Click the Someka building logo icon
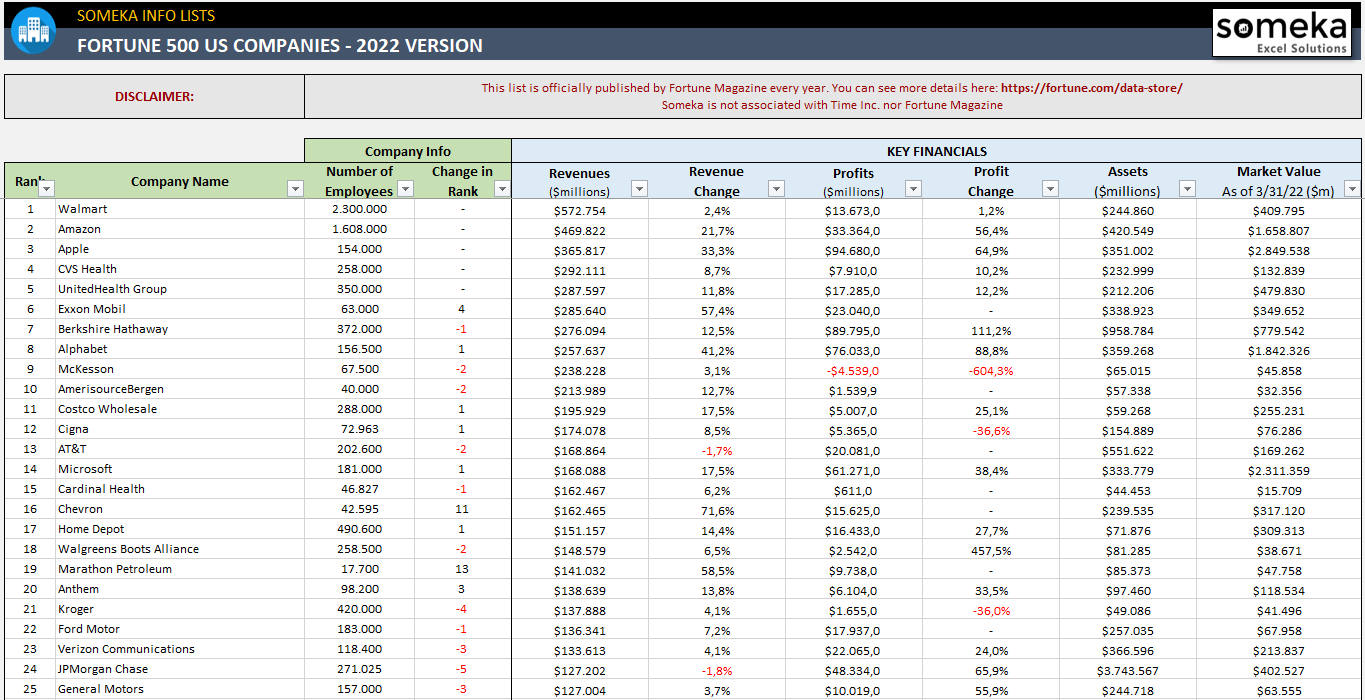The height and width of the screenshot is (700, 1365). point(33,31)
